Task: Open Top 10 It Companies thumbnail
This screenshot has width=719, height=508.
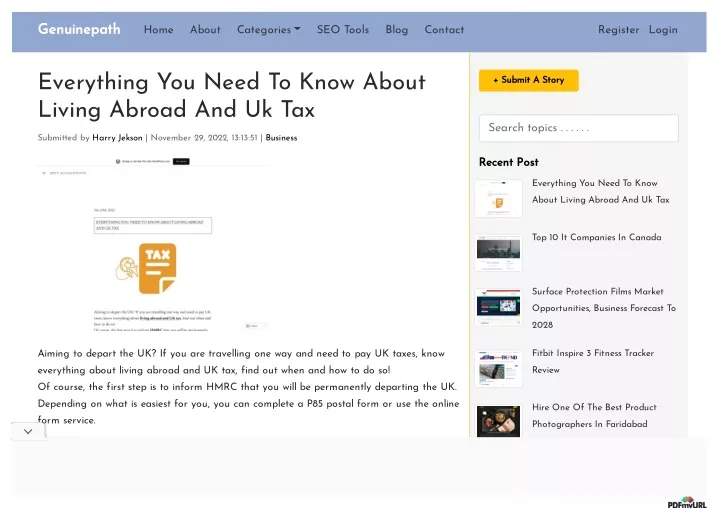Action: tap(498, 253)
